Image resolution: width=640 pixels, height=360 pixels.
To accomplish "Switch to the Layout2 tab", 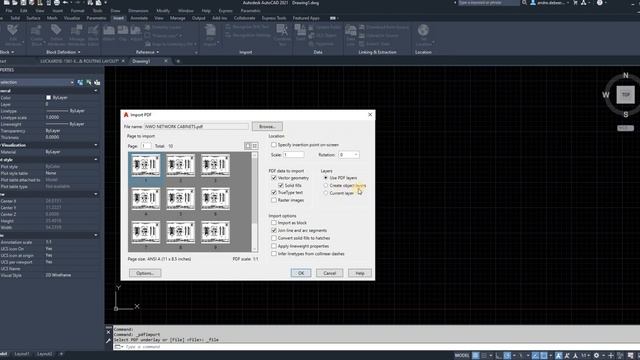I will pyautogui.click(x=44, y=354).
